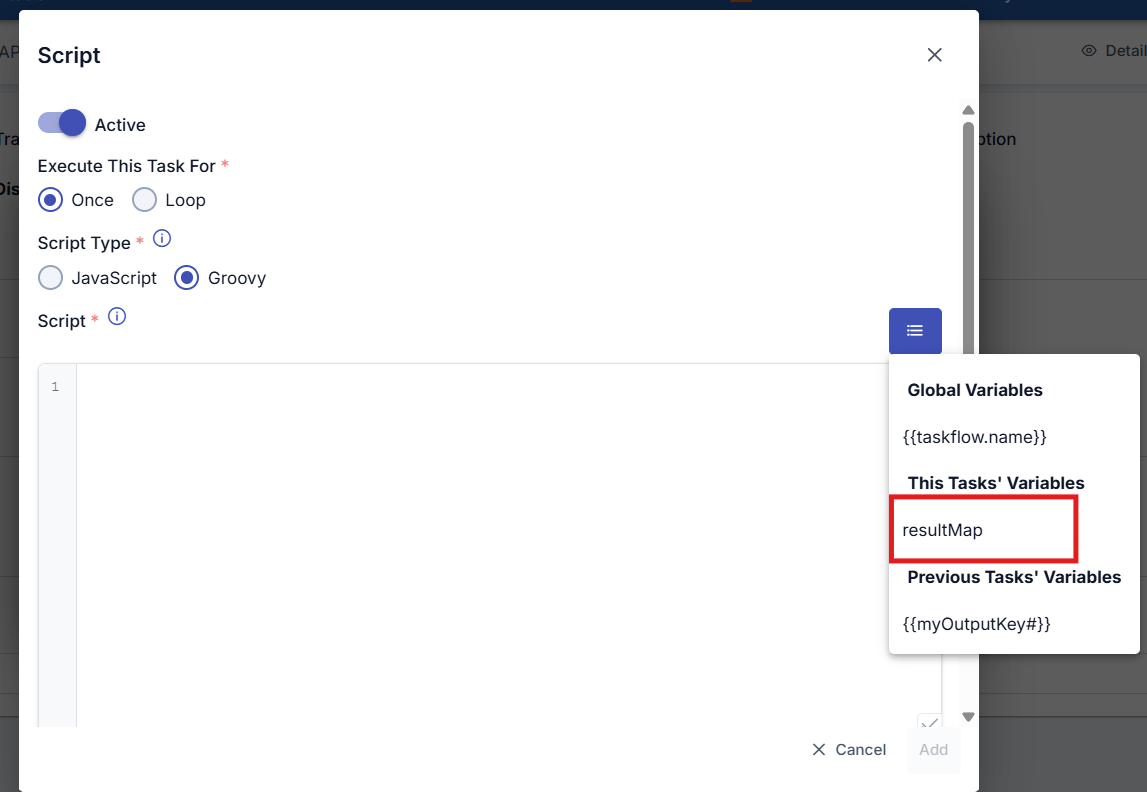The width and height of the screenshot is (1147, 792).
Task: Select JavaScript as the script type
Action: point(51,277)
